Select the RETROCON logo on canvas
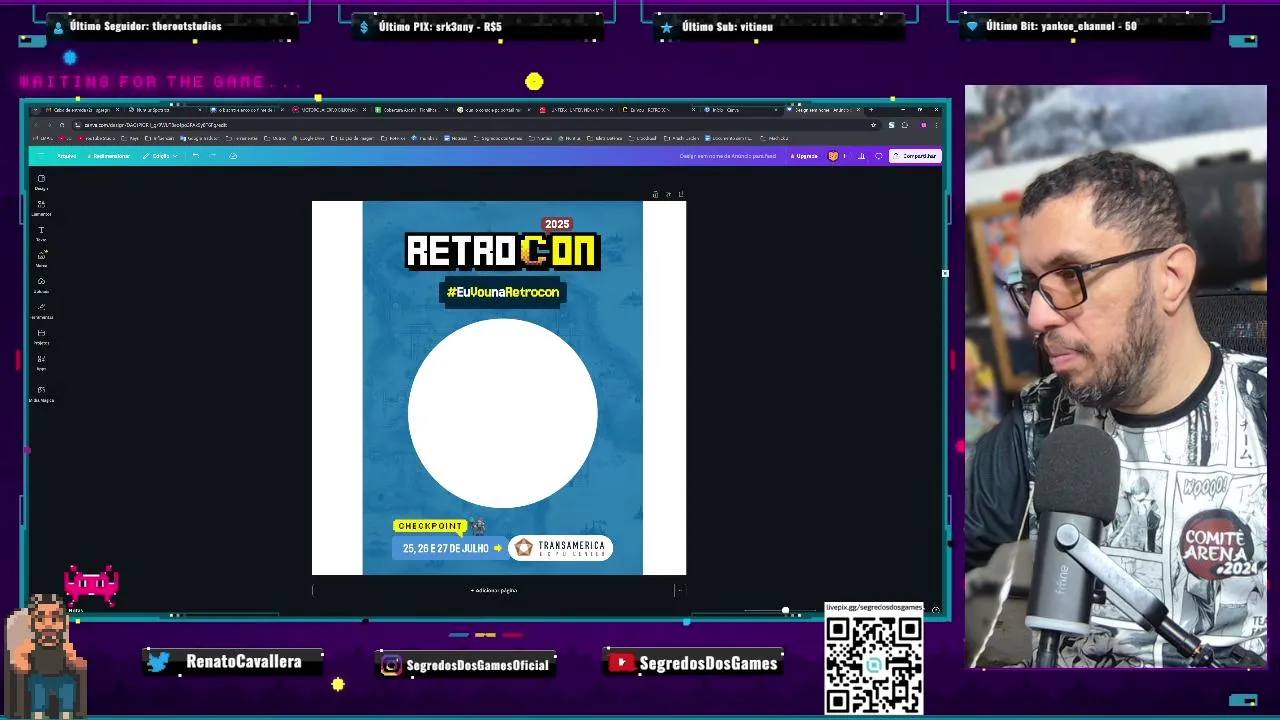1280x720 pixels. [502, 251]
